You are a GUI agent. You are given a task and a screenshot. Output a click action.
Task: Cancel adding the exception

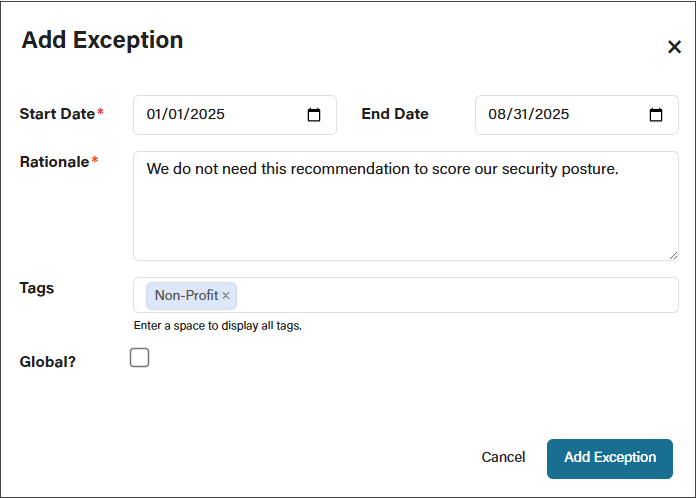tap(503, 457)
